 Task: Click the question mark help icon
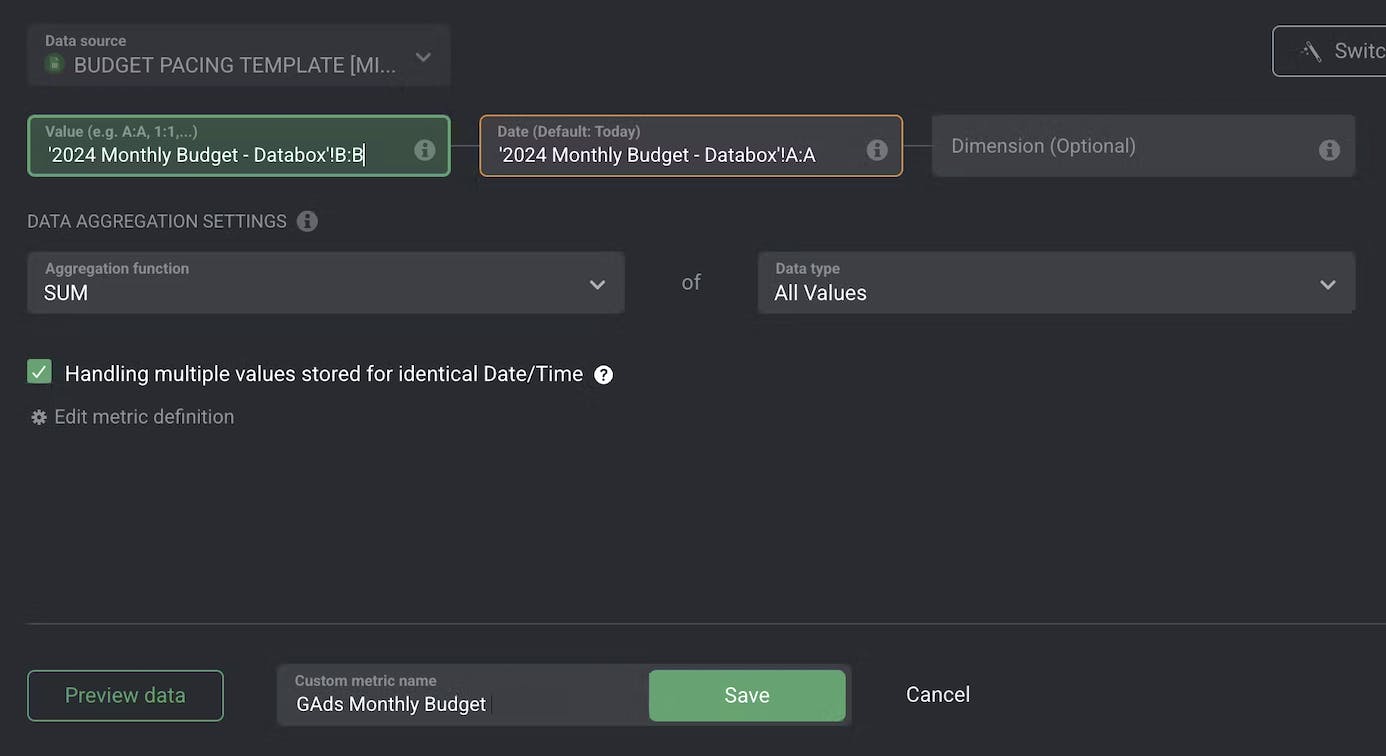tap(604, 375)
